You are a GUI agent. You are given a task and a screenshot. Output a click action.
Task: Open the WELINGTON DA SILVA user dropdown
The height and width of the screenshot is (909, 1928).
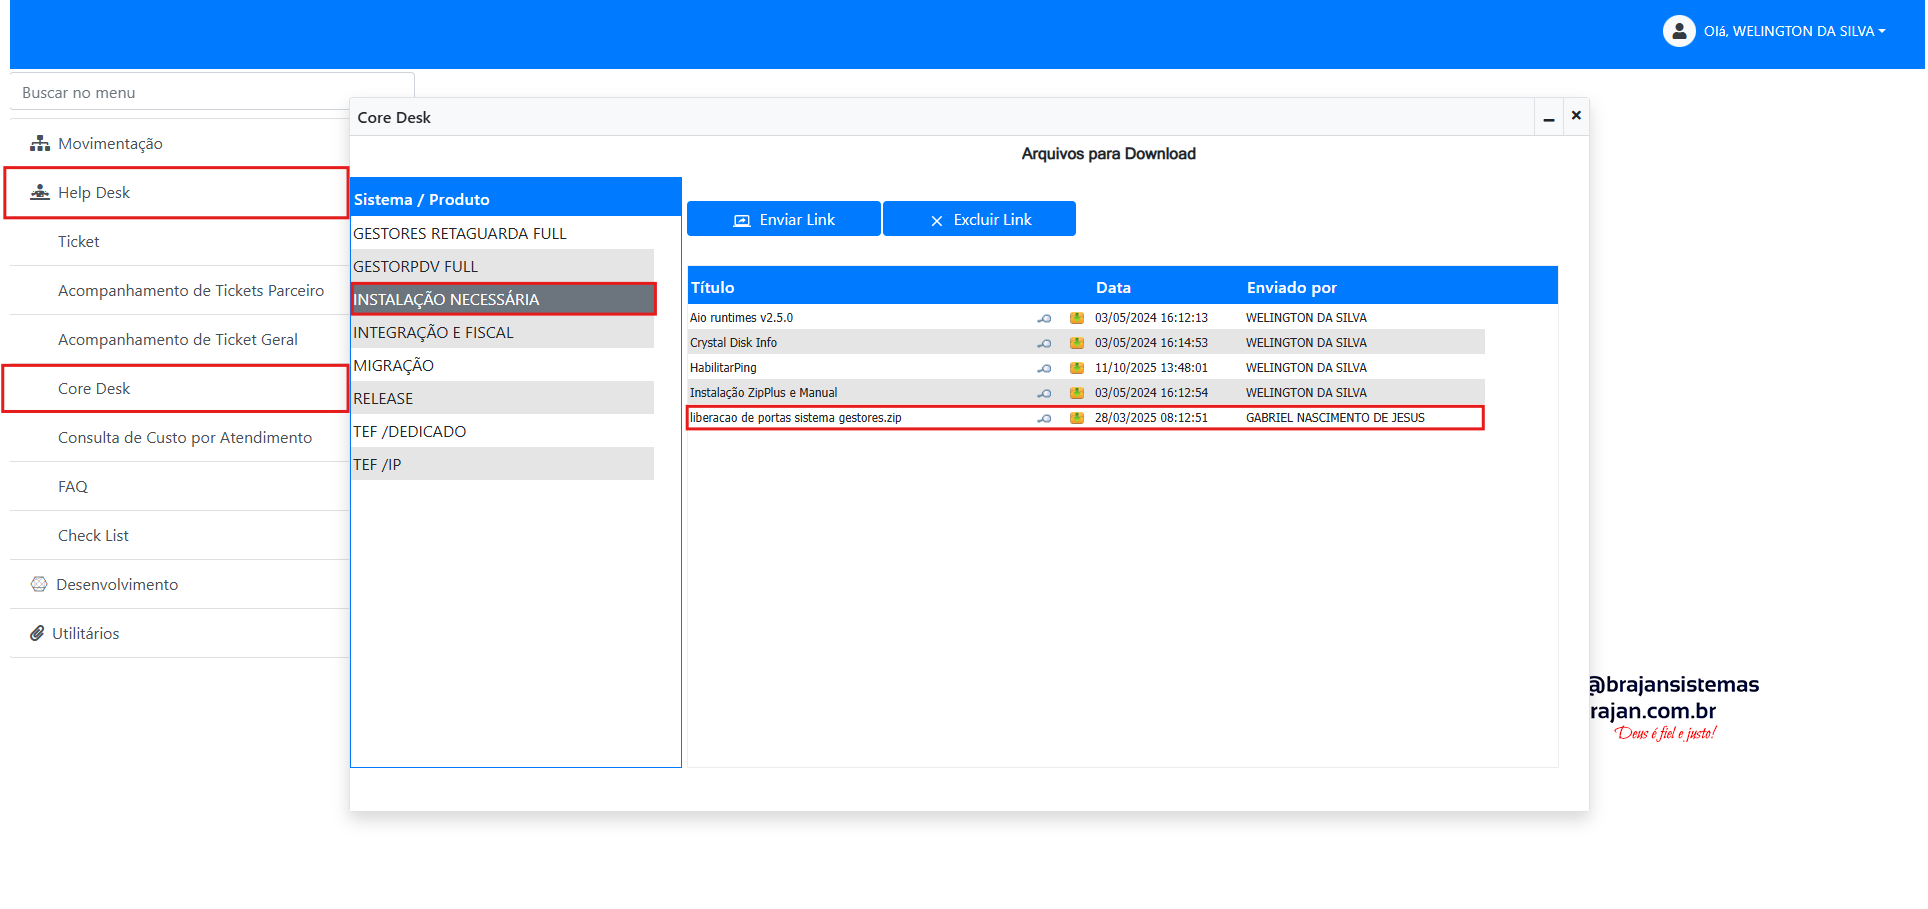point(1795,31)
